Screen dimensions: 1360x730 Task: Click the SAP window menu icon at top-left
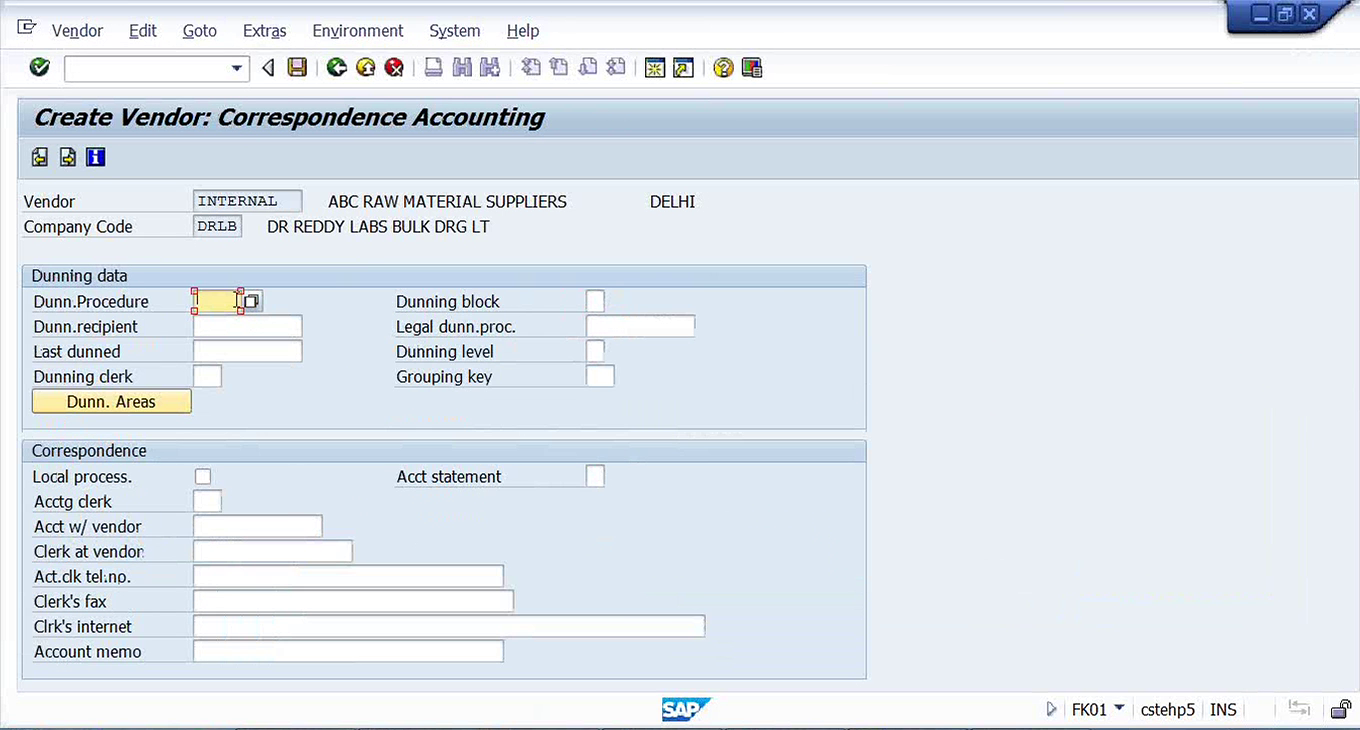27,28
